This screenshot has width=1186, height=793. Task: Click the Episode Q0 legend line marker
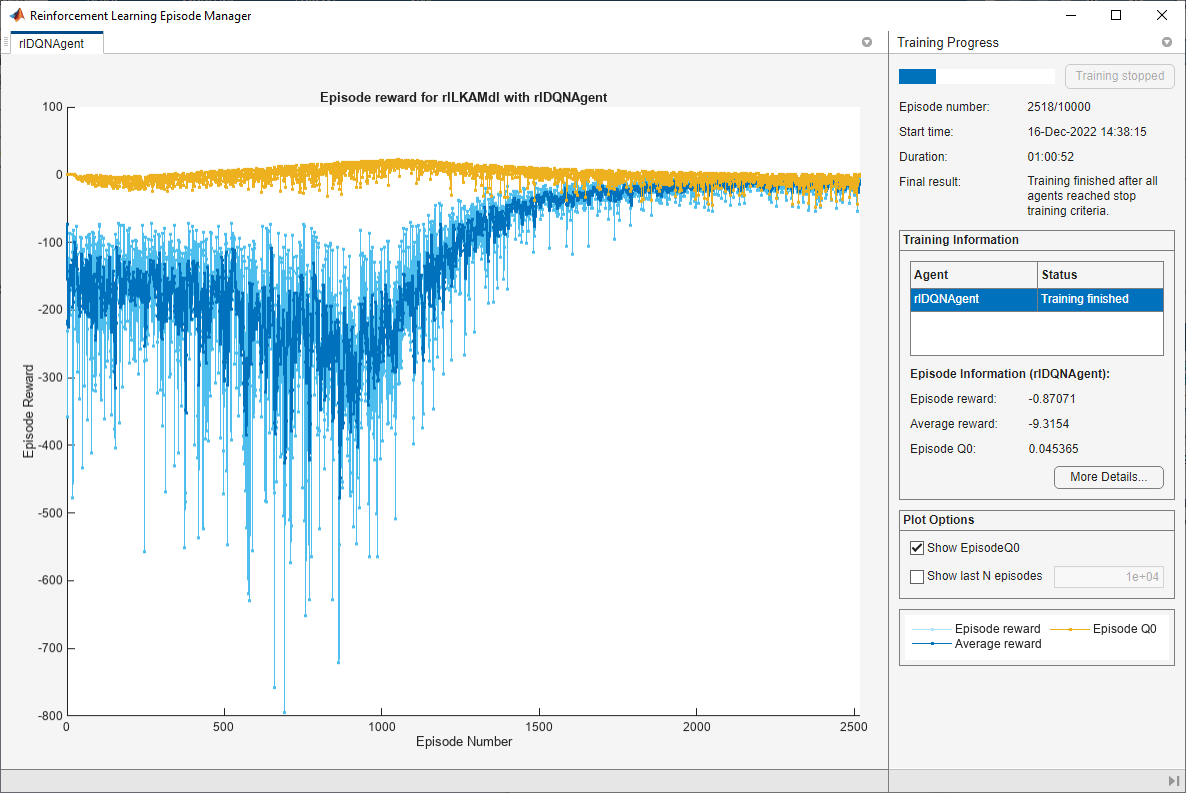pyautogui.click(x=1070, y=629)
